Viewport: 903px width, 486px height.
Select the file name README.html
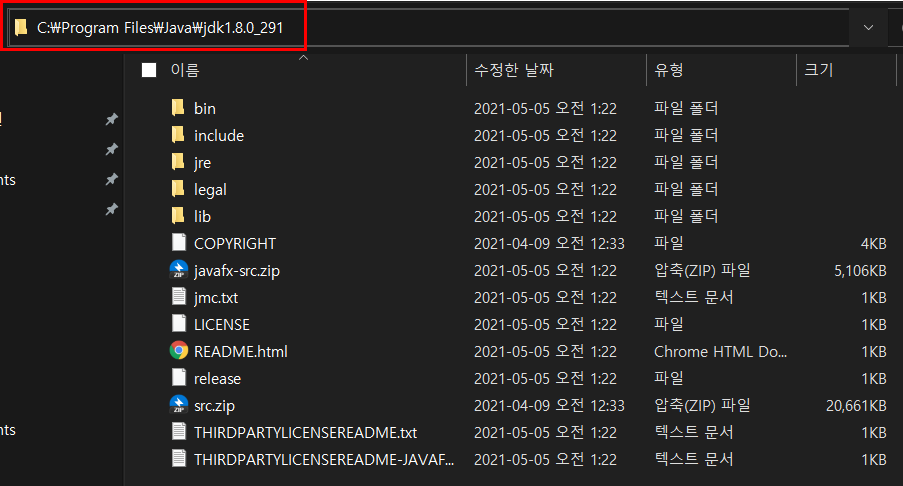click(241, 352)
